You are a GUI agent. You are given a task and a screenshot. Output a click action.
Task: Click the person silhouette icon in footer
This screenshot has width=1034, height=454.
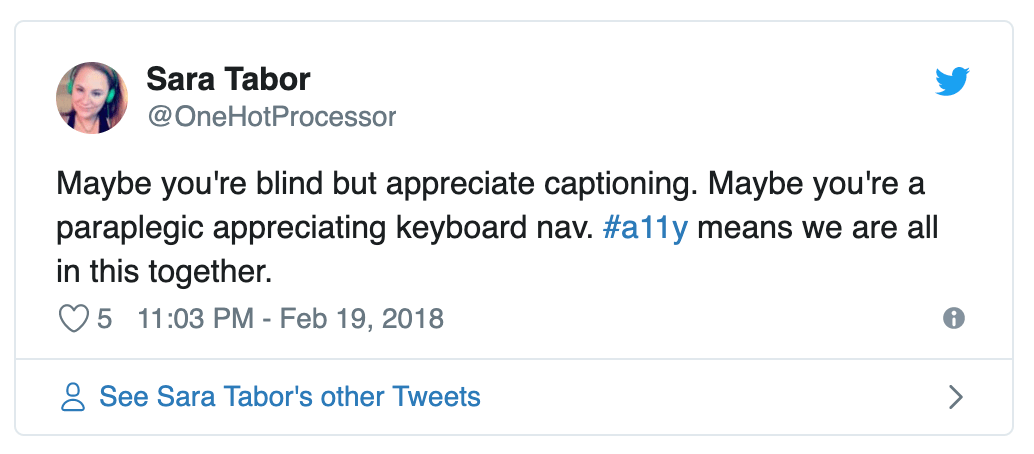[x=73, y=397]
